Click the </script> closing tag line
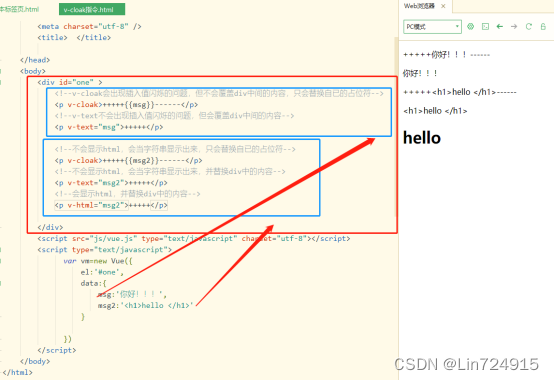 57,350
